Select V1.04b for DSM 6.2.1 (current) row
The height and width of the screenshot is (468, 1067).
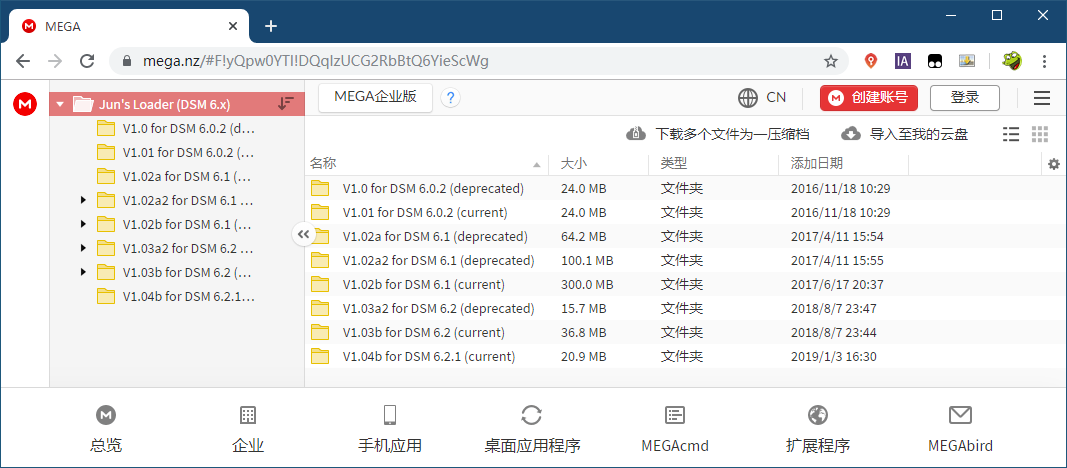pos(684,356)
